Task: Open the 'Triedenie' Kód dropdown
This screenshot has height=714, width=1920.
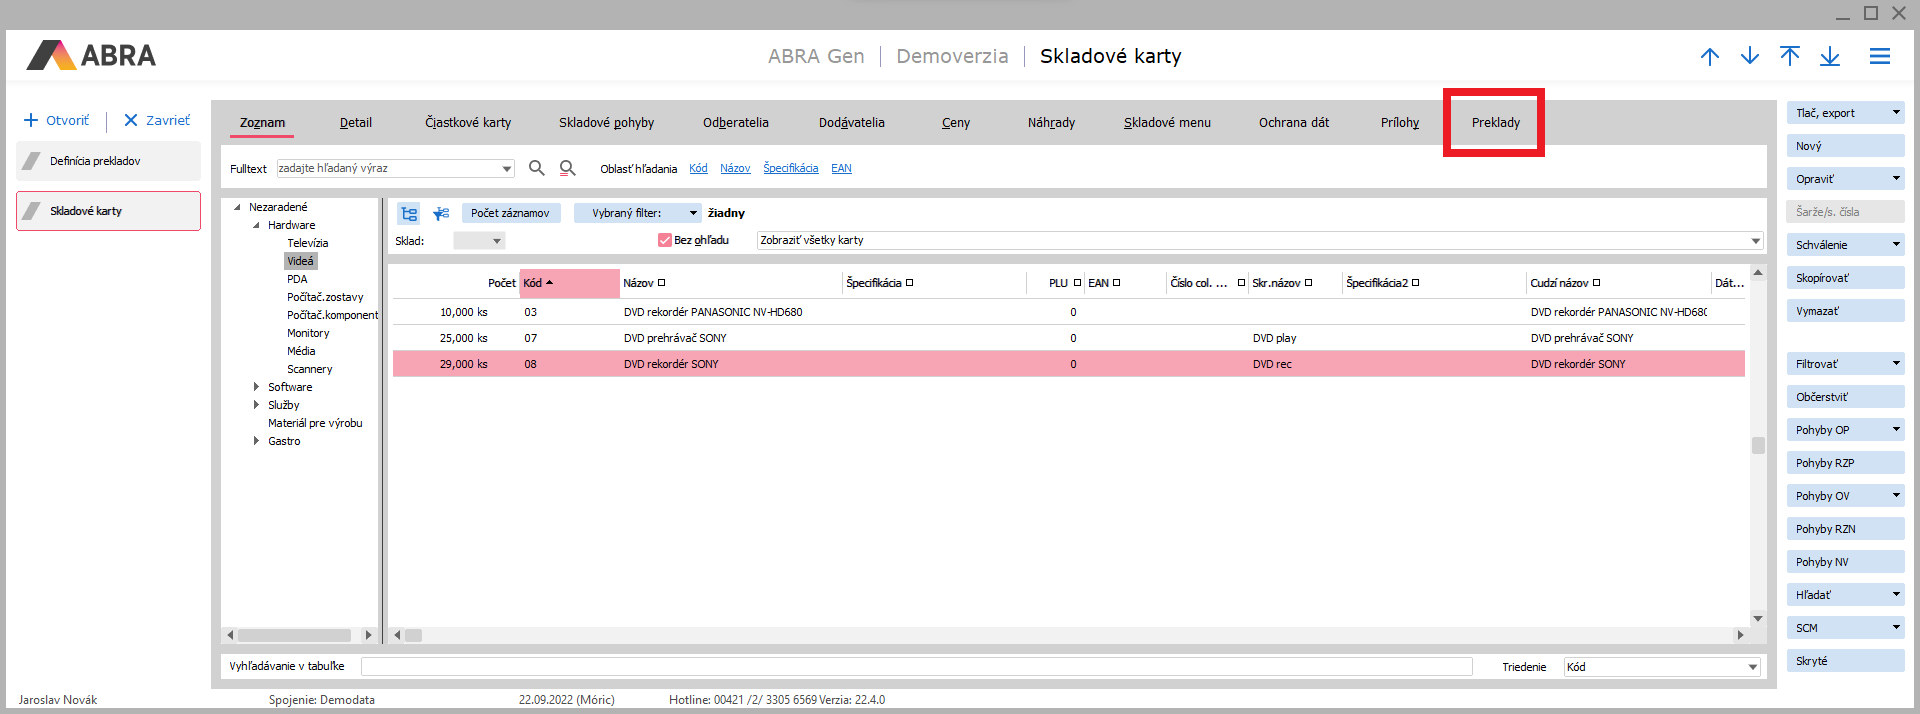Action: pyautogui.click(x=1752, y=667)
